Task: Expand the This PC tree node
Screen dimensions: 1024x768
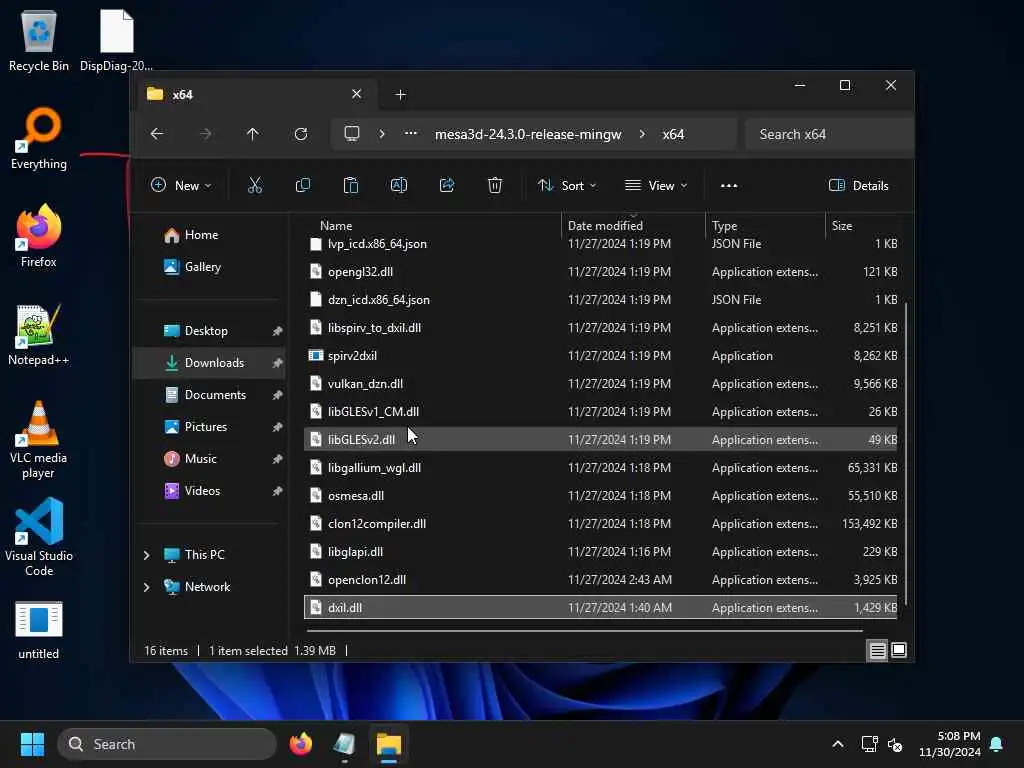Action: [146, 555]
